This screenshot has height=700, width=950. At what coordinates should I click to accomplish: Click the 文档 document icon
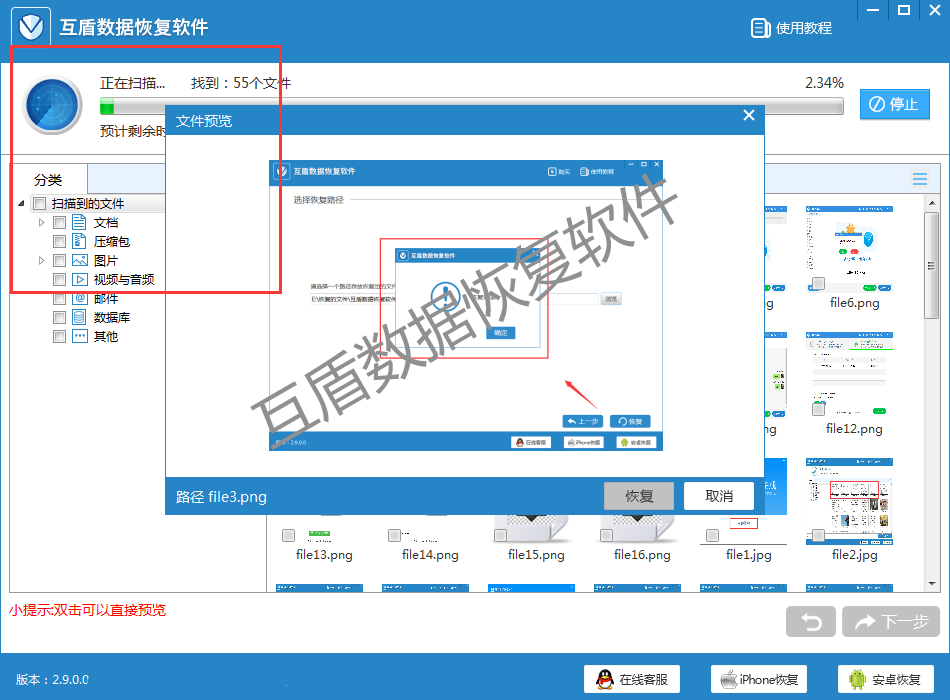(x=79, y=222)
